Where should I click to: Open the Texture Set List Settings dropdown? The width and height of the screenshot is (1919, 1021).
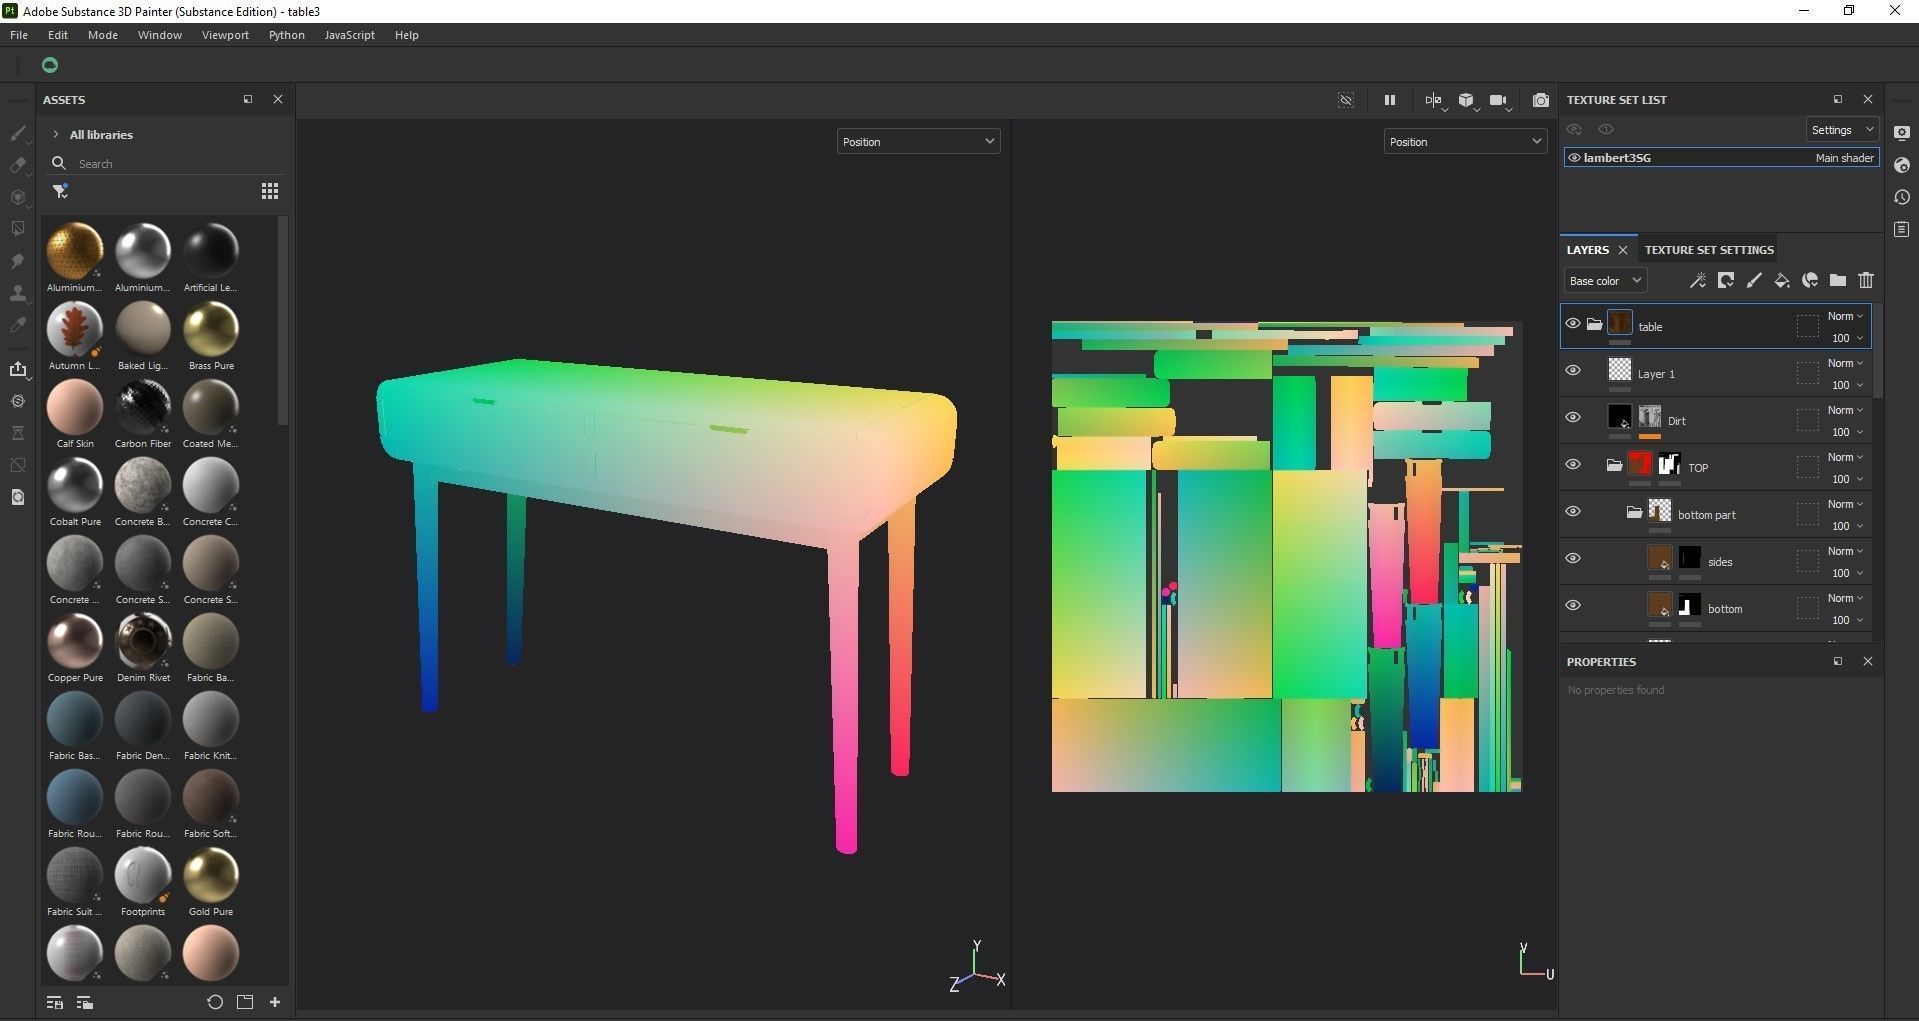1842,130
